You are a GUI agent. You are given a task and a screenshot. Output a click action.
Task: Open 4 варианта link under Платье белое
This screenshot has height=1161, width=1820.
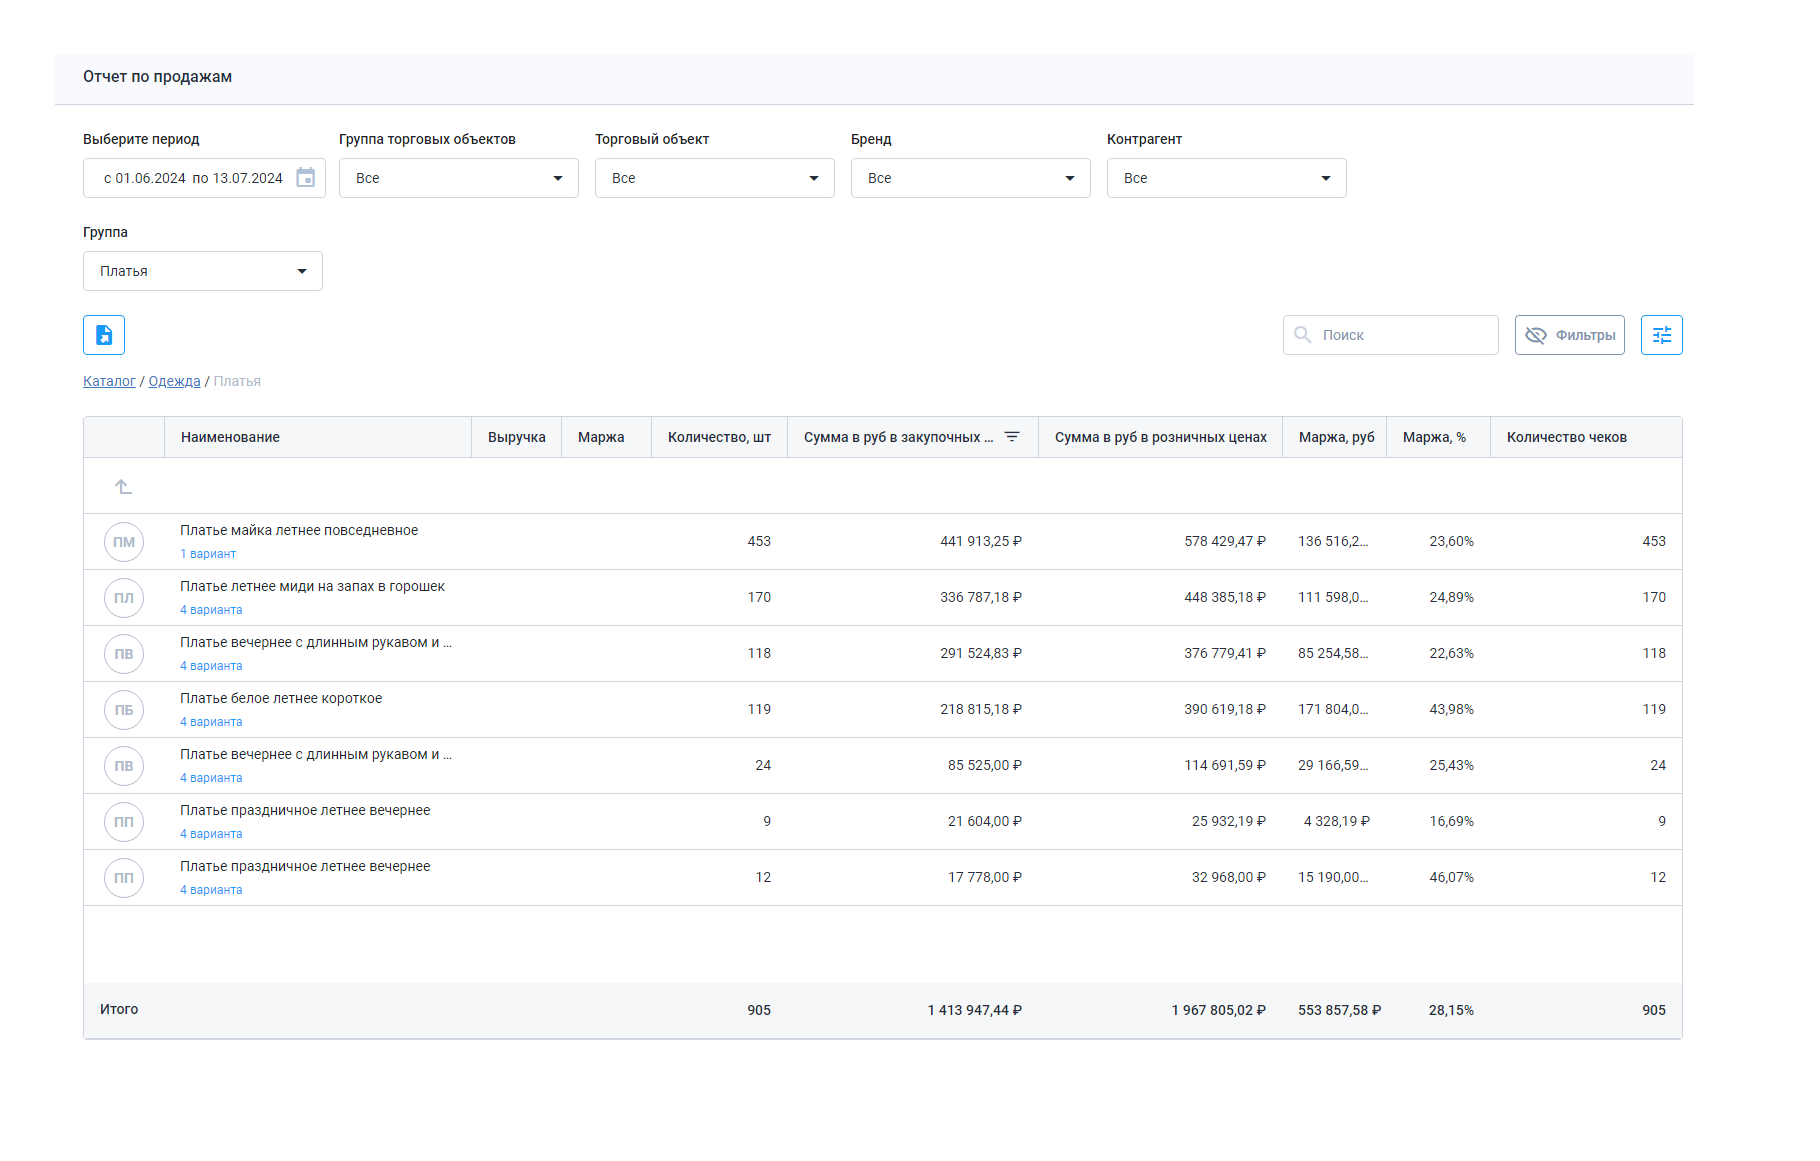211,722
